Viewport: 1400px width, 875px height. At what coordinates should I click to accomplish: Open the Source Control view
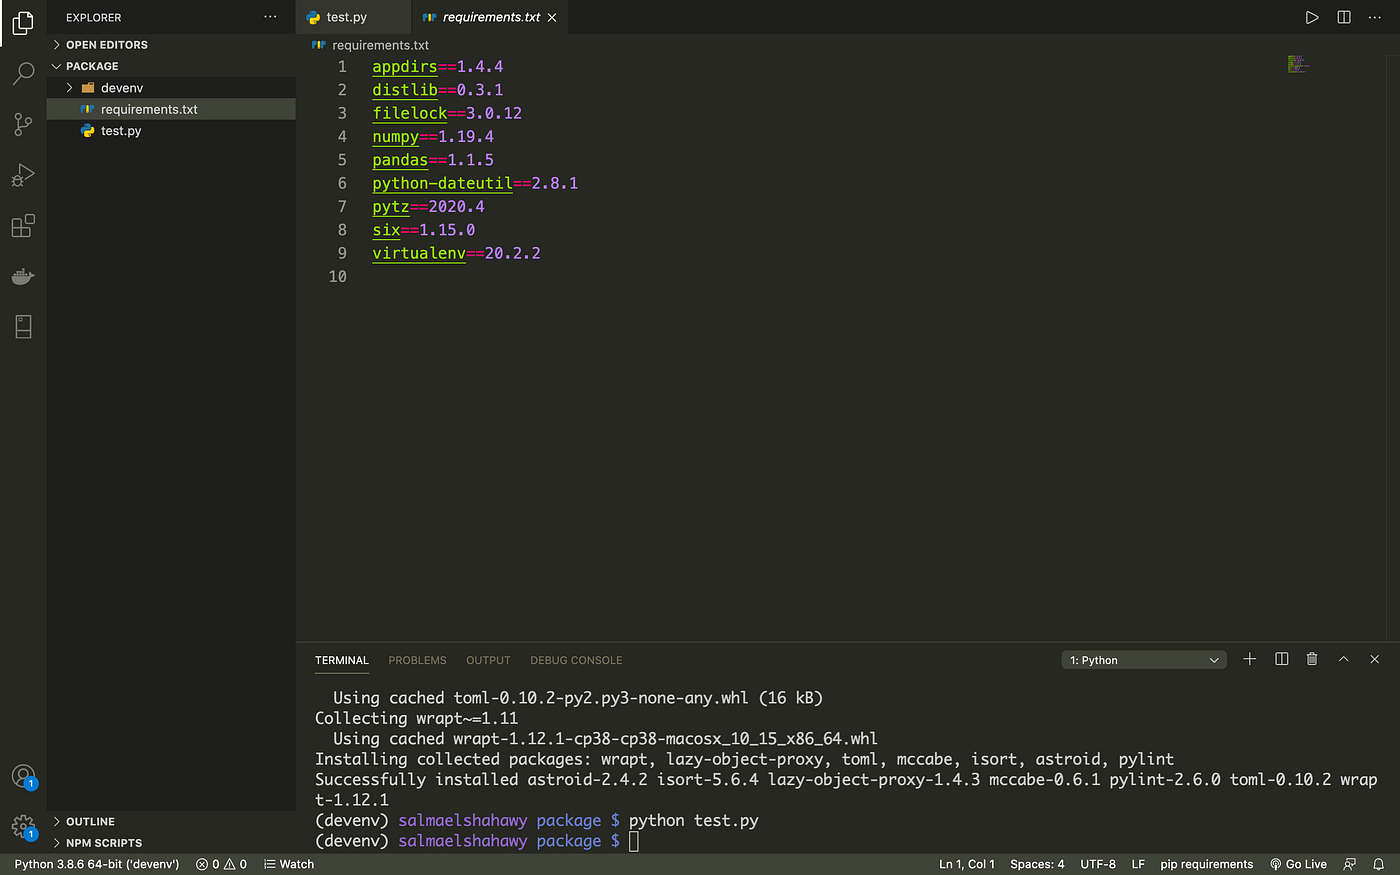[x=23, y=124]
